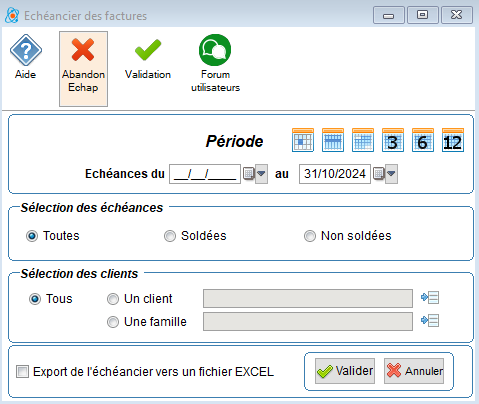479x404 pixels.
Task: Open client list lookup next to Un client
Action: click(430, 297)
